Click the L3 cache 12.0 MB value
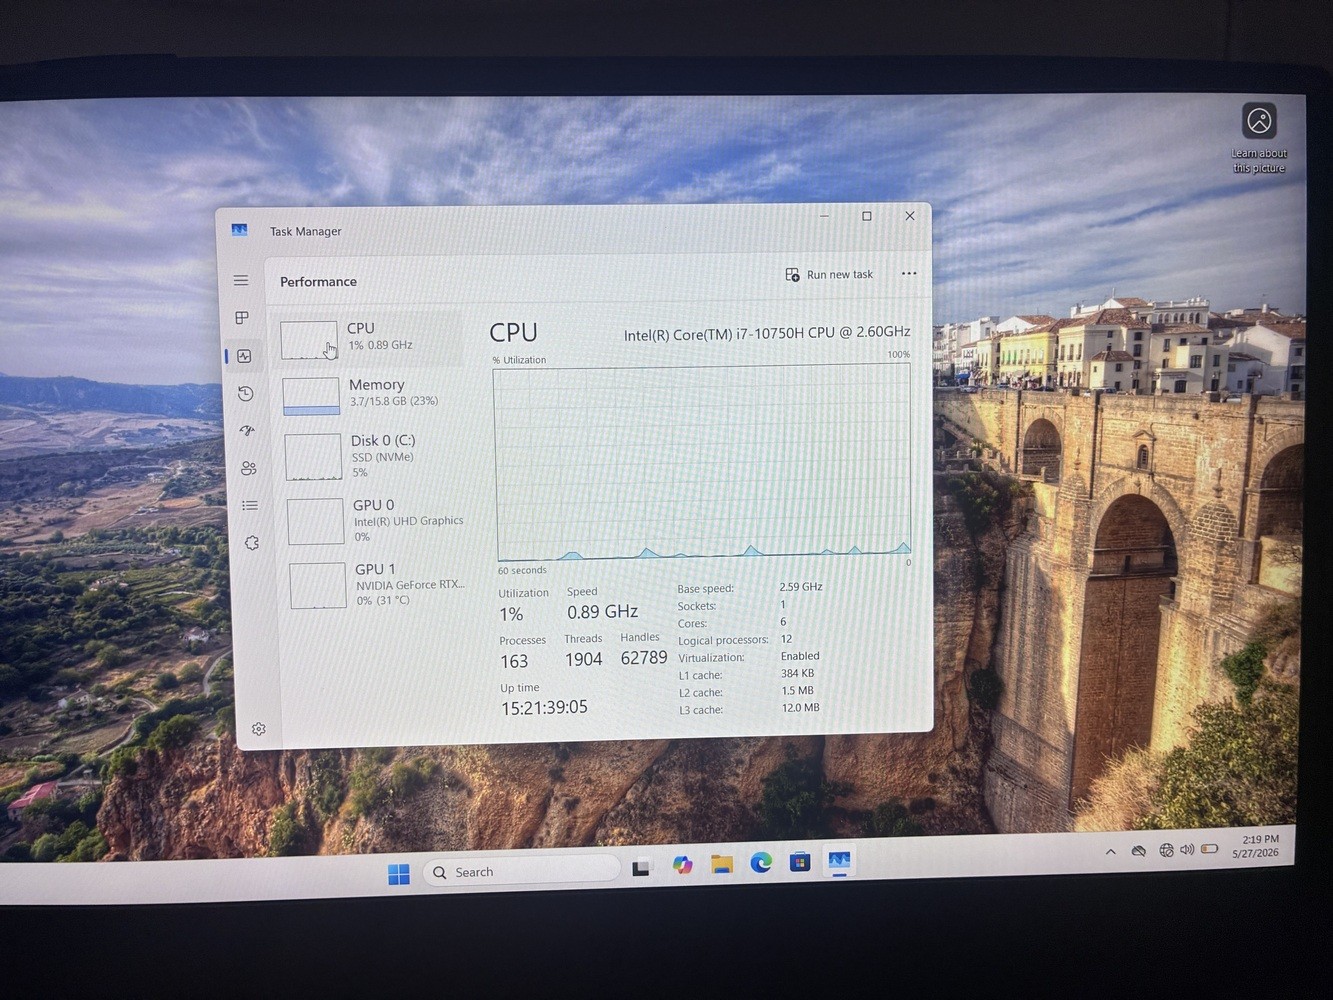The height and width of the screenshot is (1000, 1333). pyautogui.click(x=800, y=707)
